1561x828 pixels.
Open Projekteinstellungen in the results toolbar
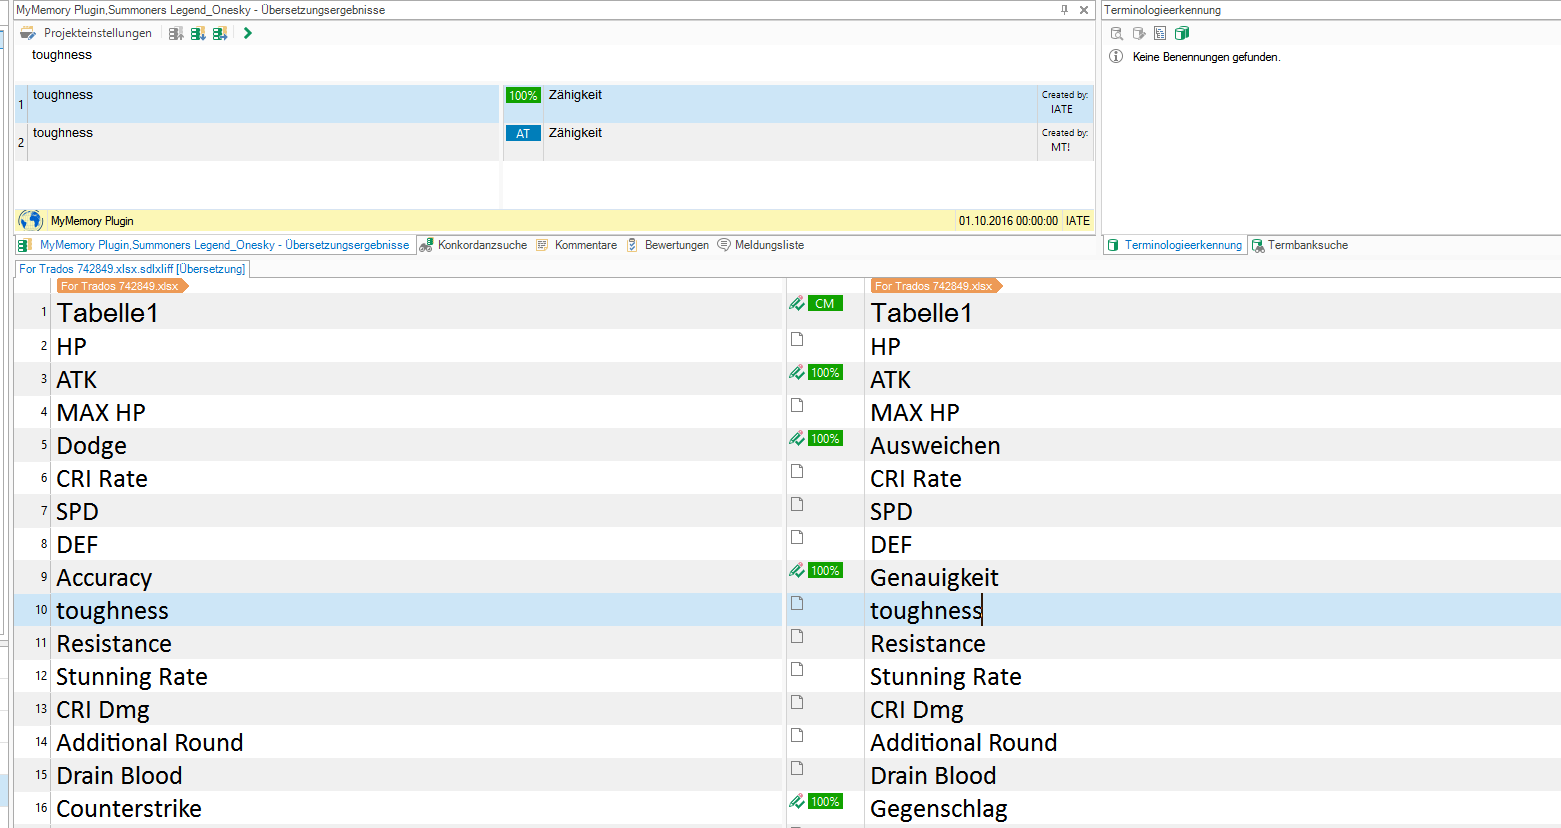87,33
